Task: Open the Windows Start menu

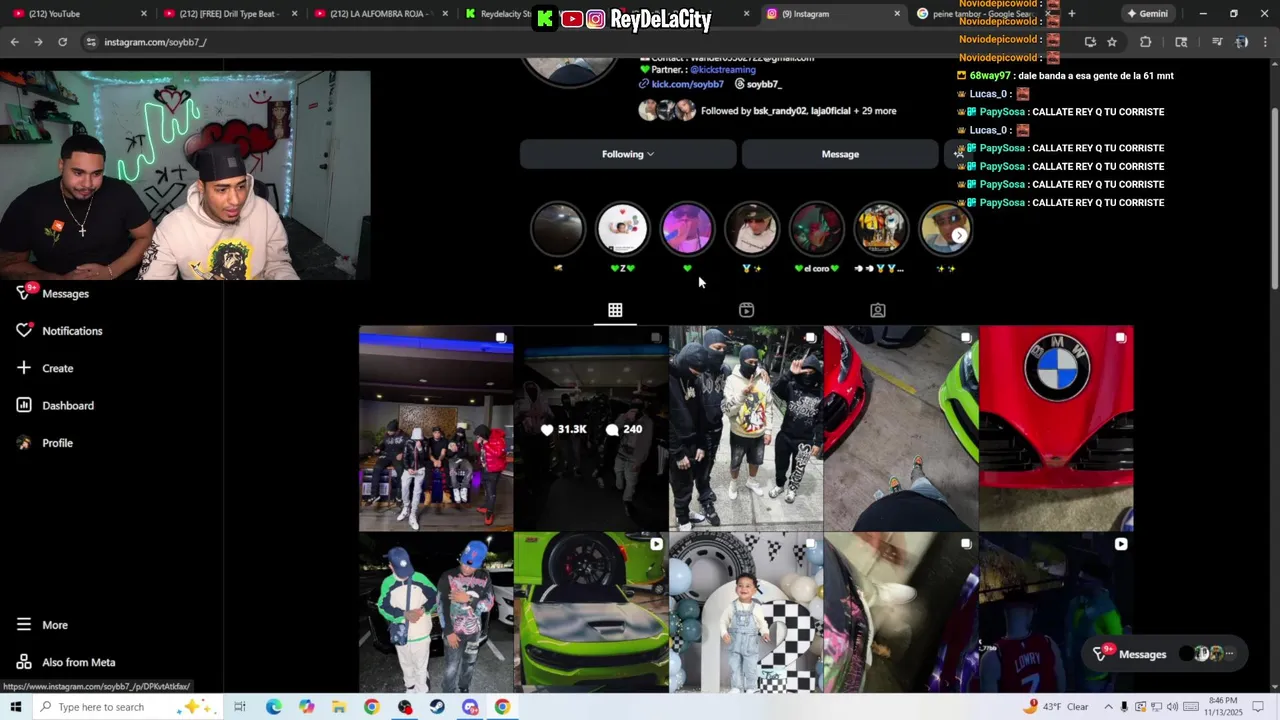Action: (15, 707)
